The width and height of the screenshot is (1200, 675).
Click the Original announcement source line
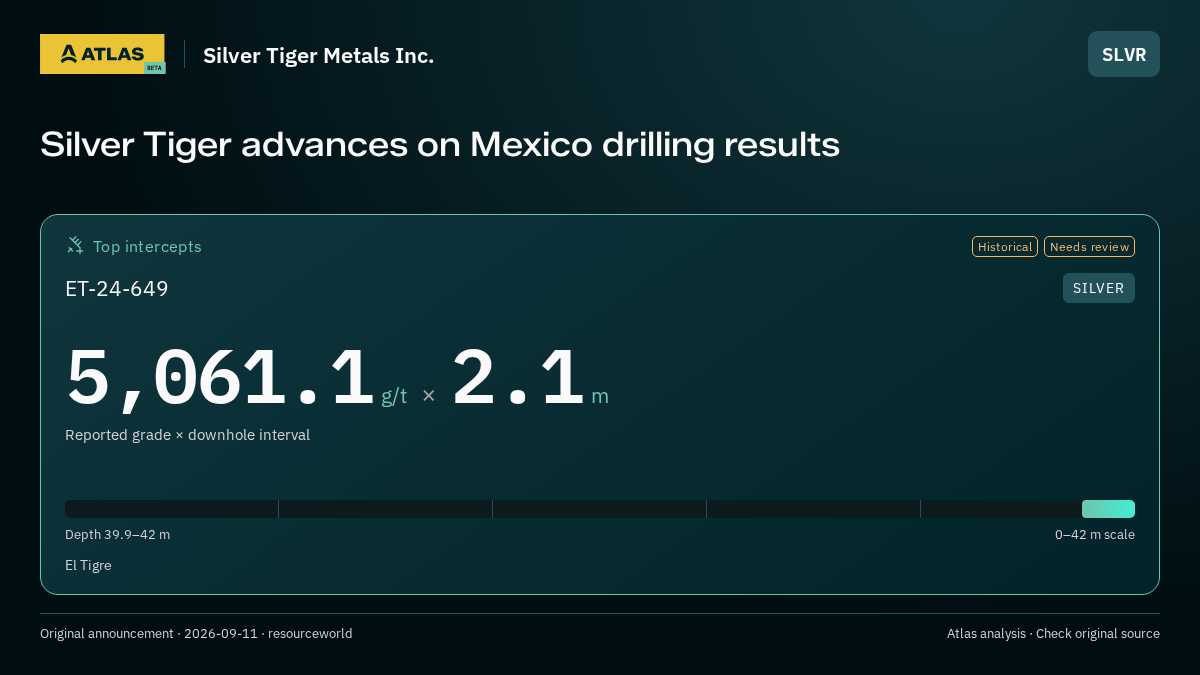(196, 634)
